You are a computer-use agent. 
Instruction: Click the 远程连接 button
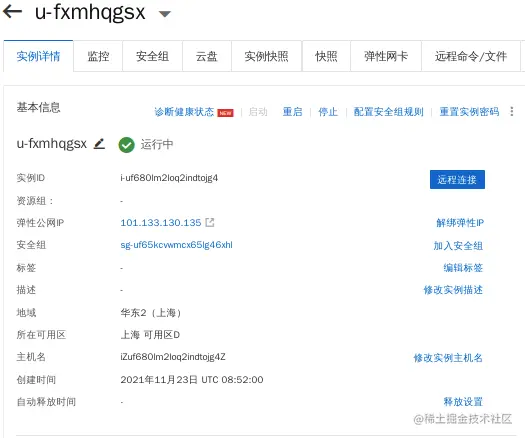coord(457,179)
